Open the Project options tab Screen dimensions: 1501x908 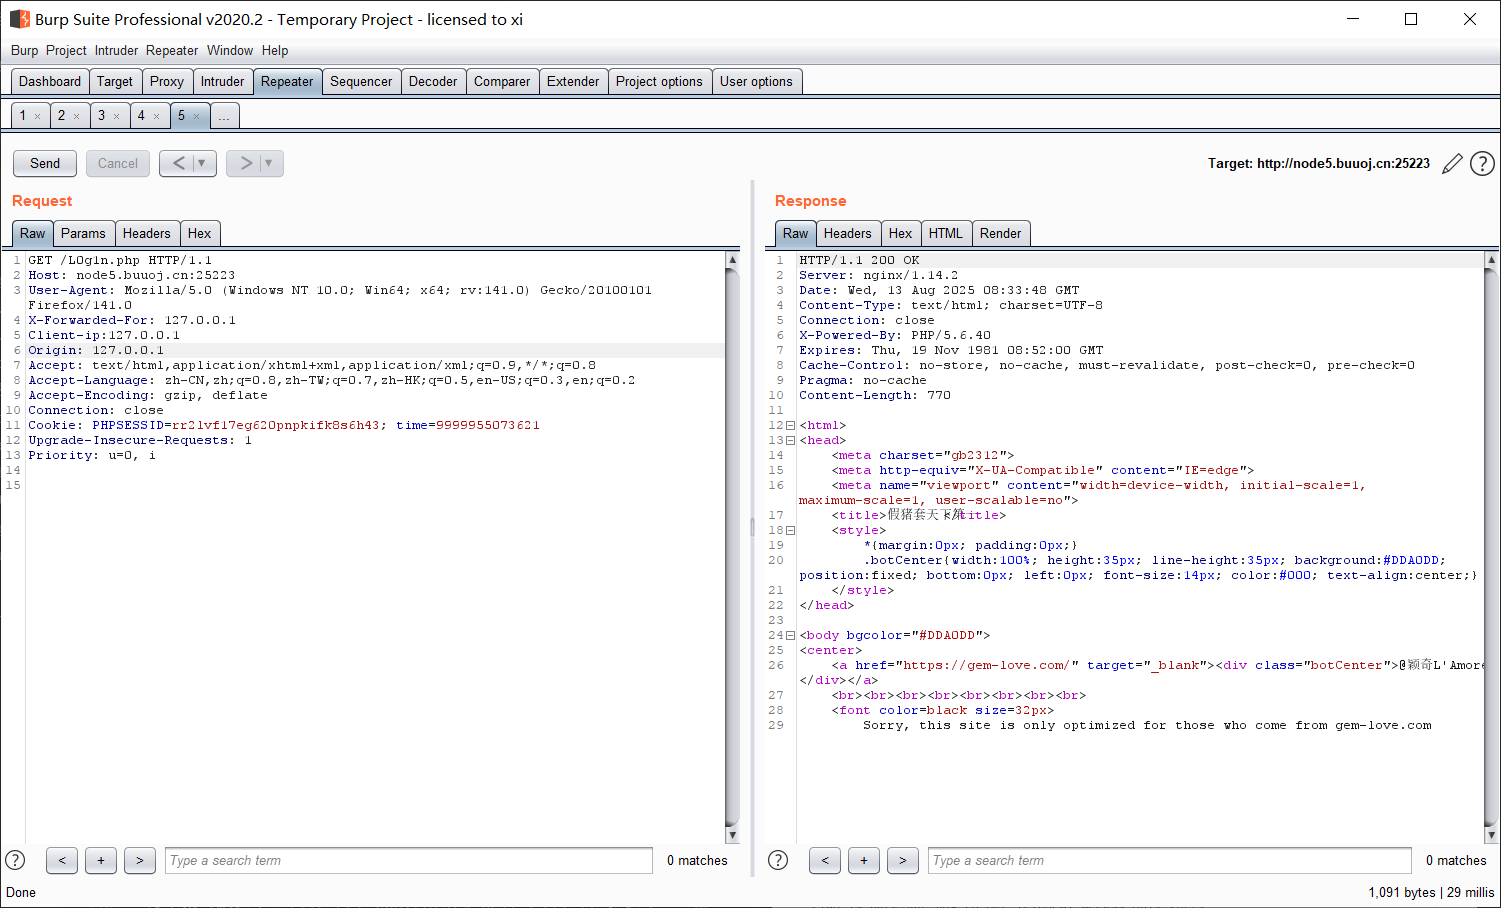pos(659,82)
